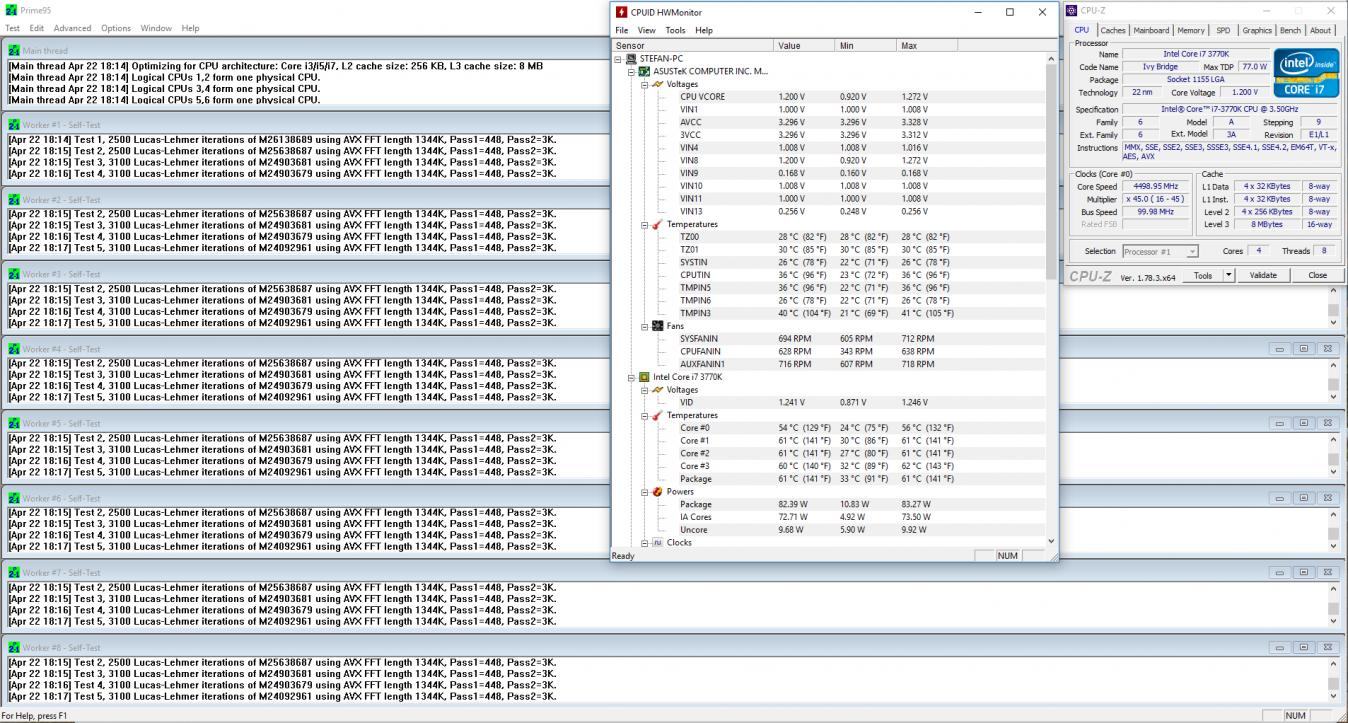The height and width of the screenshot is (723, 1348).
Task: Click the Tools button in CPU-Z
Action: click(1203, 275)
